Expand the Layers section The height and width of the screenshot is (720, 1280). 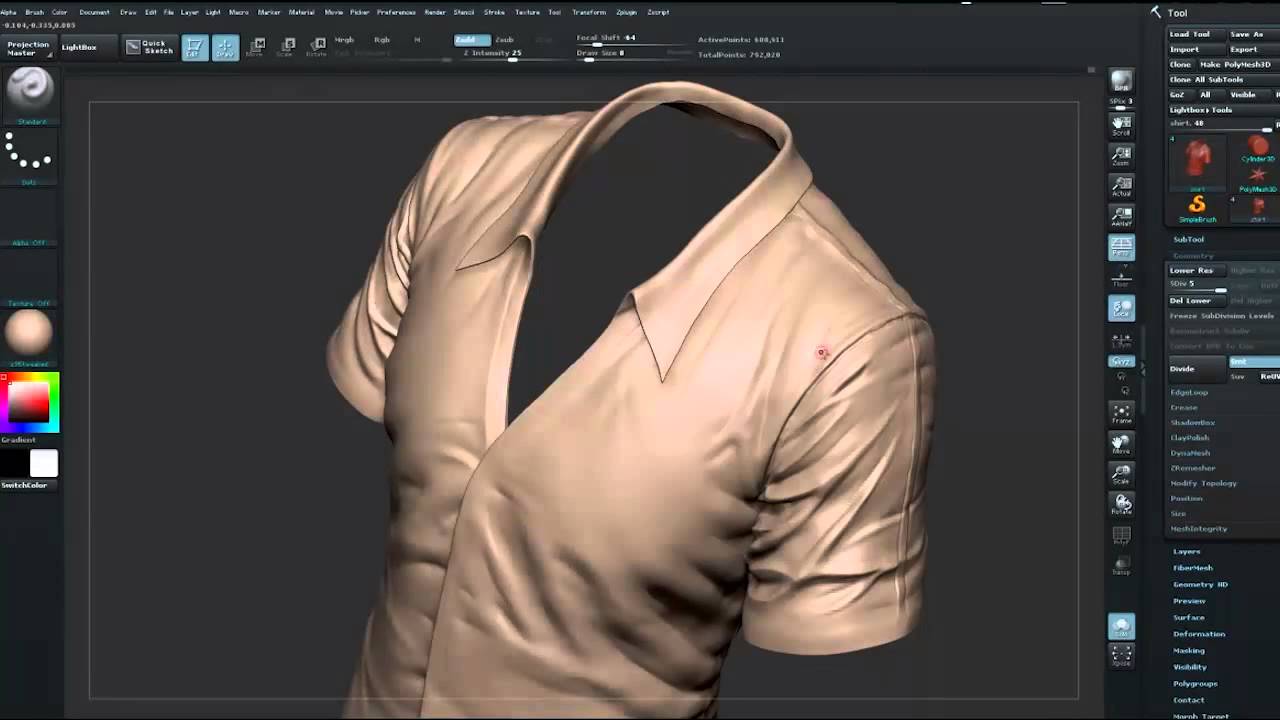1187,551
